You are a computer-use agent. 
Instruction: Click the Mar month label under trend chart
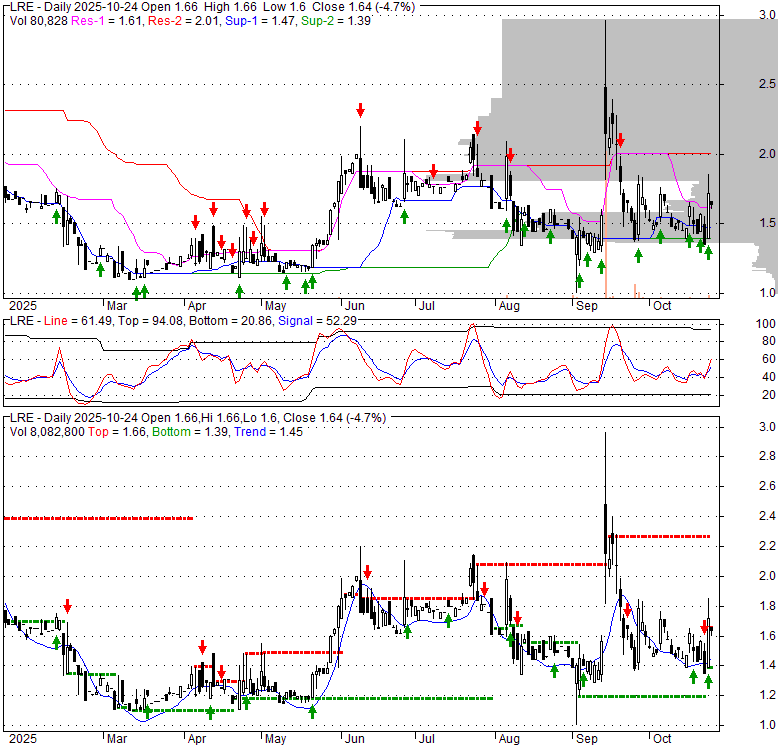117,739
